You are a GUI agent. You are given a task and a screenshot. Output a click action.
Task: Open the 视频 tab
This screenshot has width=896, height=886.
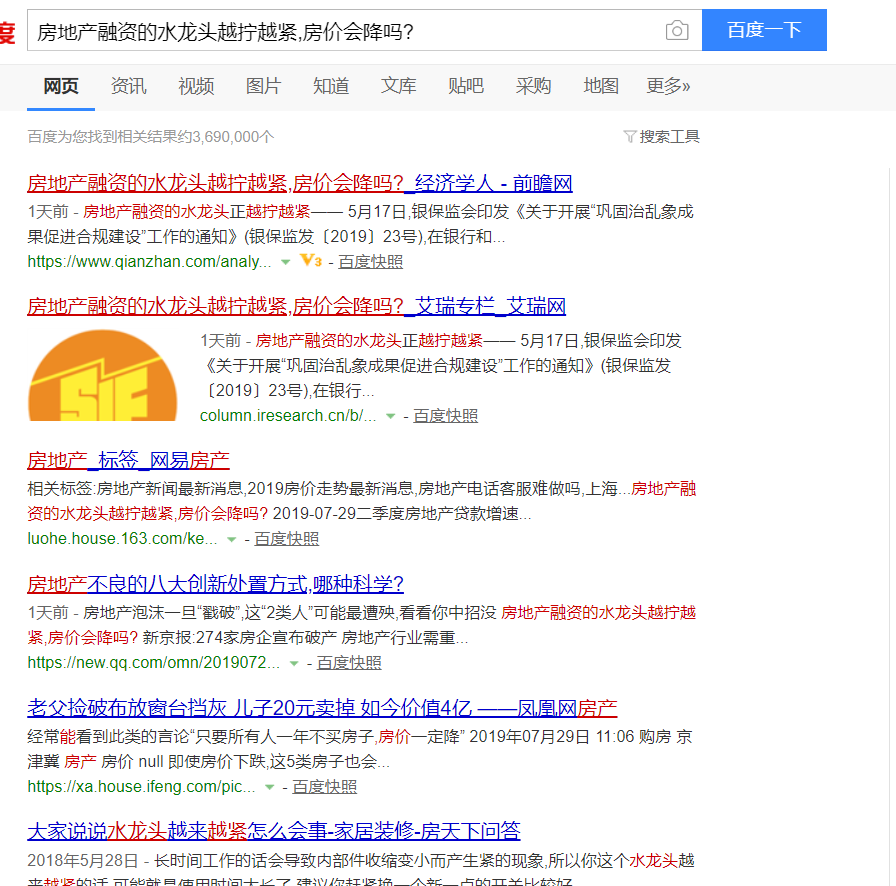(196, 86)
